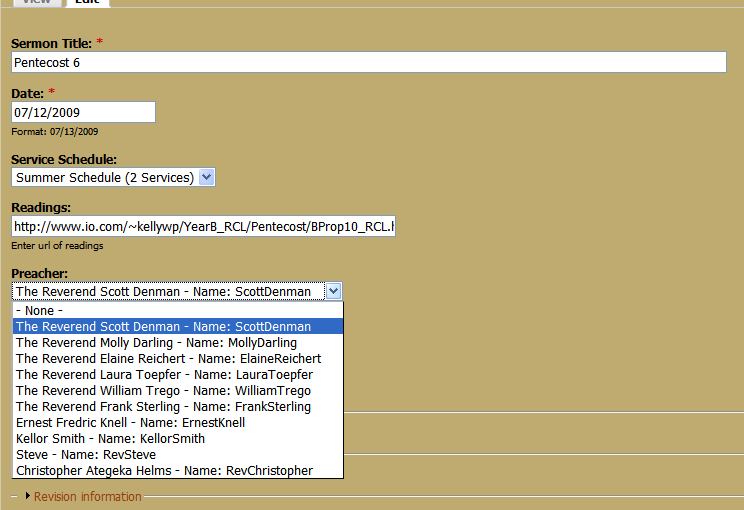Choose The Reverend Elaine Reichert option

tap(178, 359)
